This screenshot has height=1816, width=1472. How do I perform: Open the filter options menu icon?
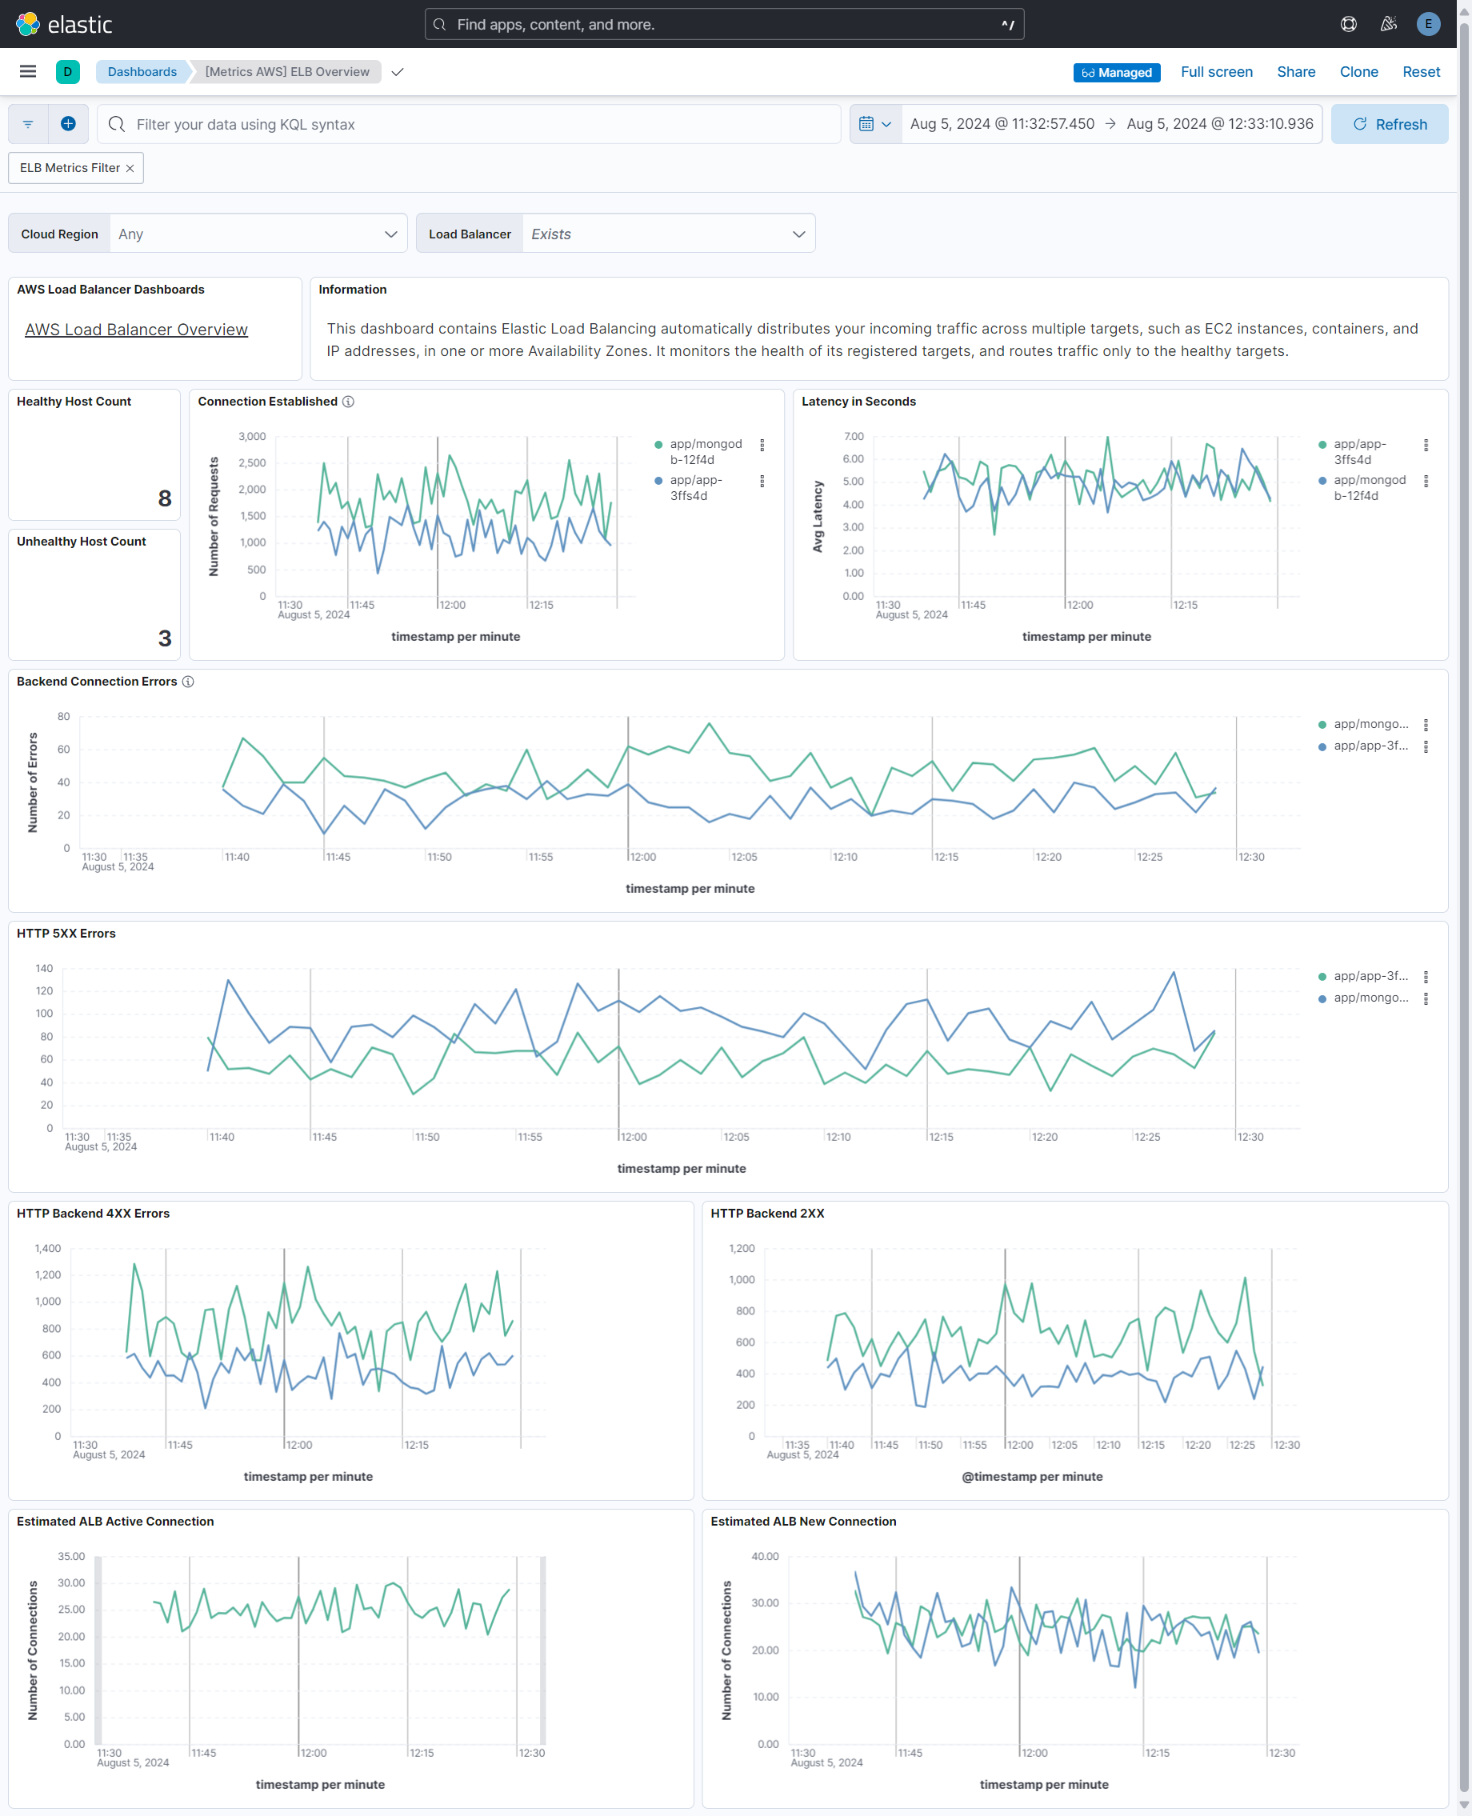tap(28, 124)
